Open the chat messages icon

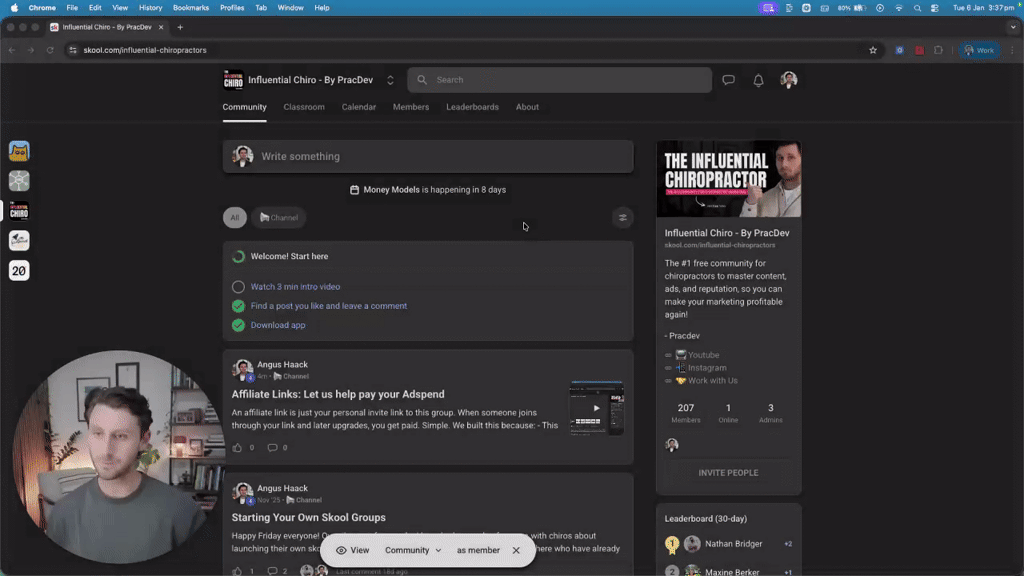(728, 80)
